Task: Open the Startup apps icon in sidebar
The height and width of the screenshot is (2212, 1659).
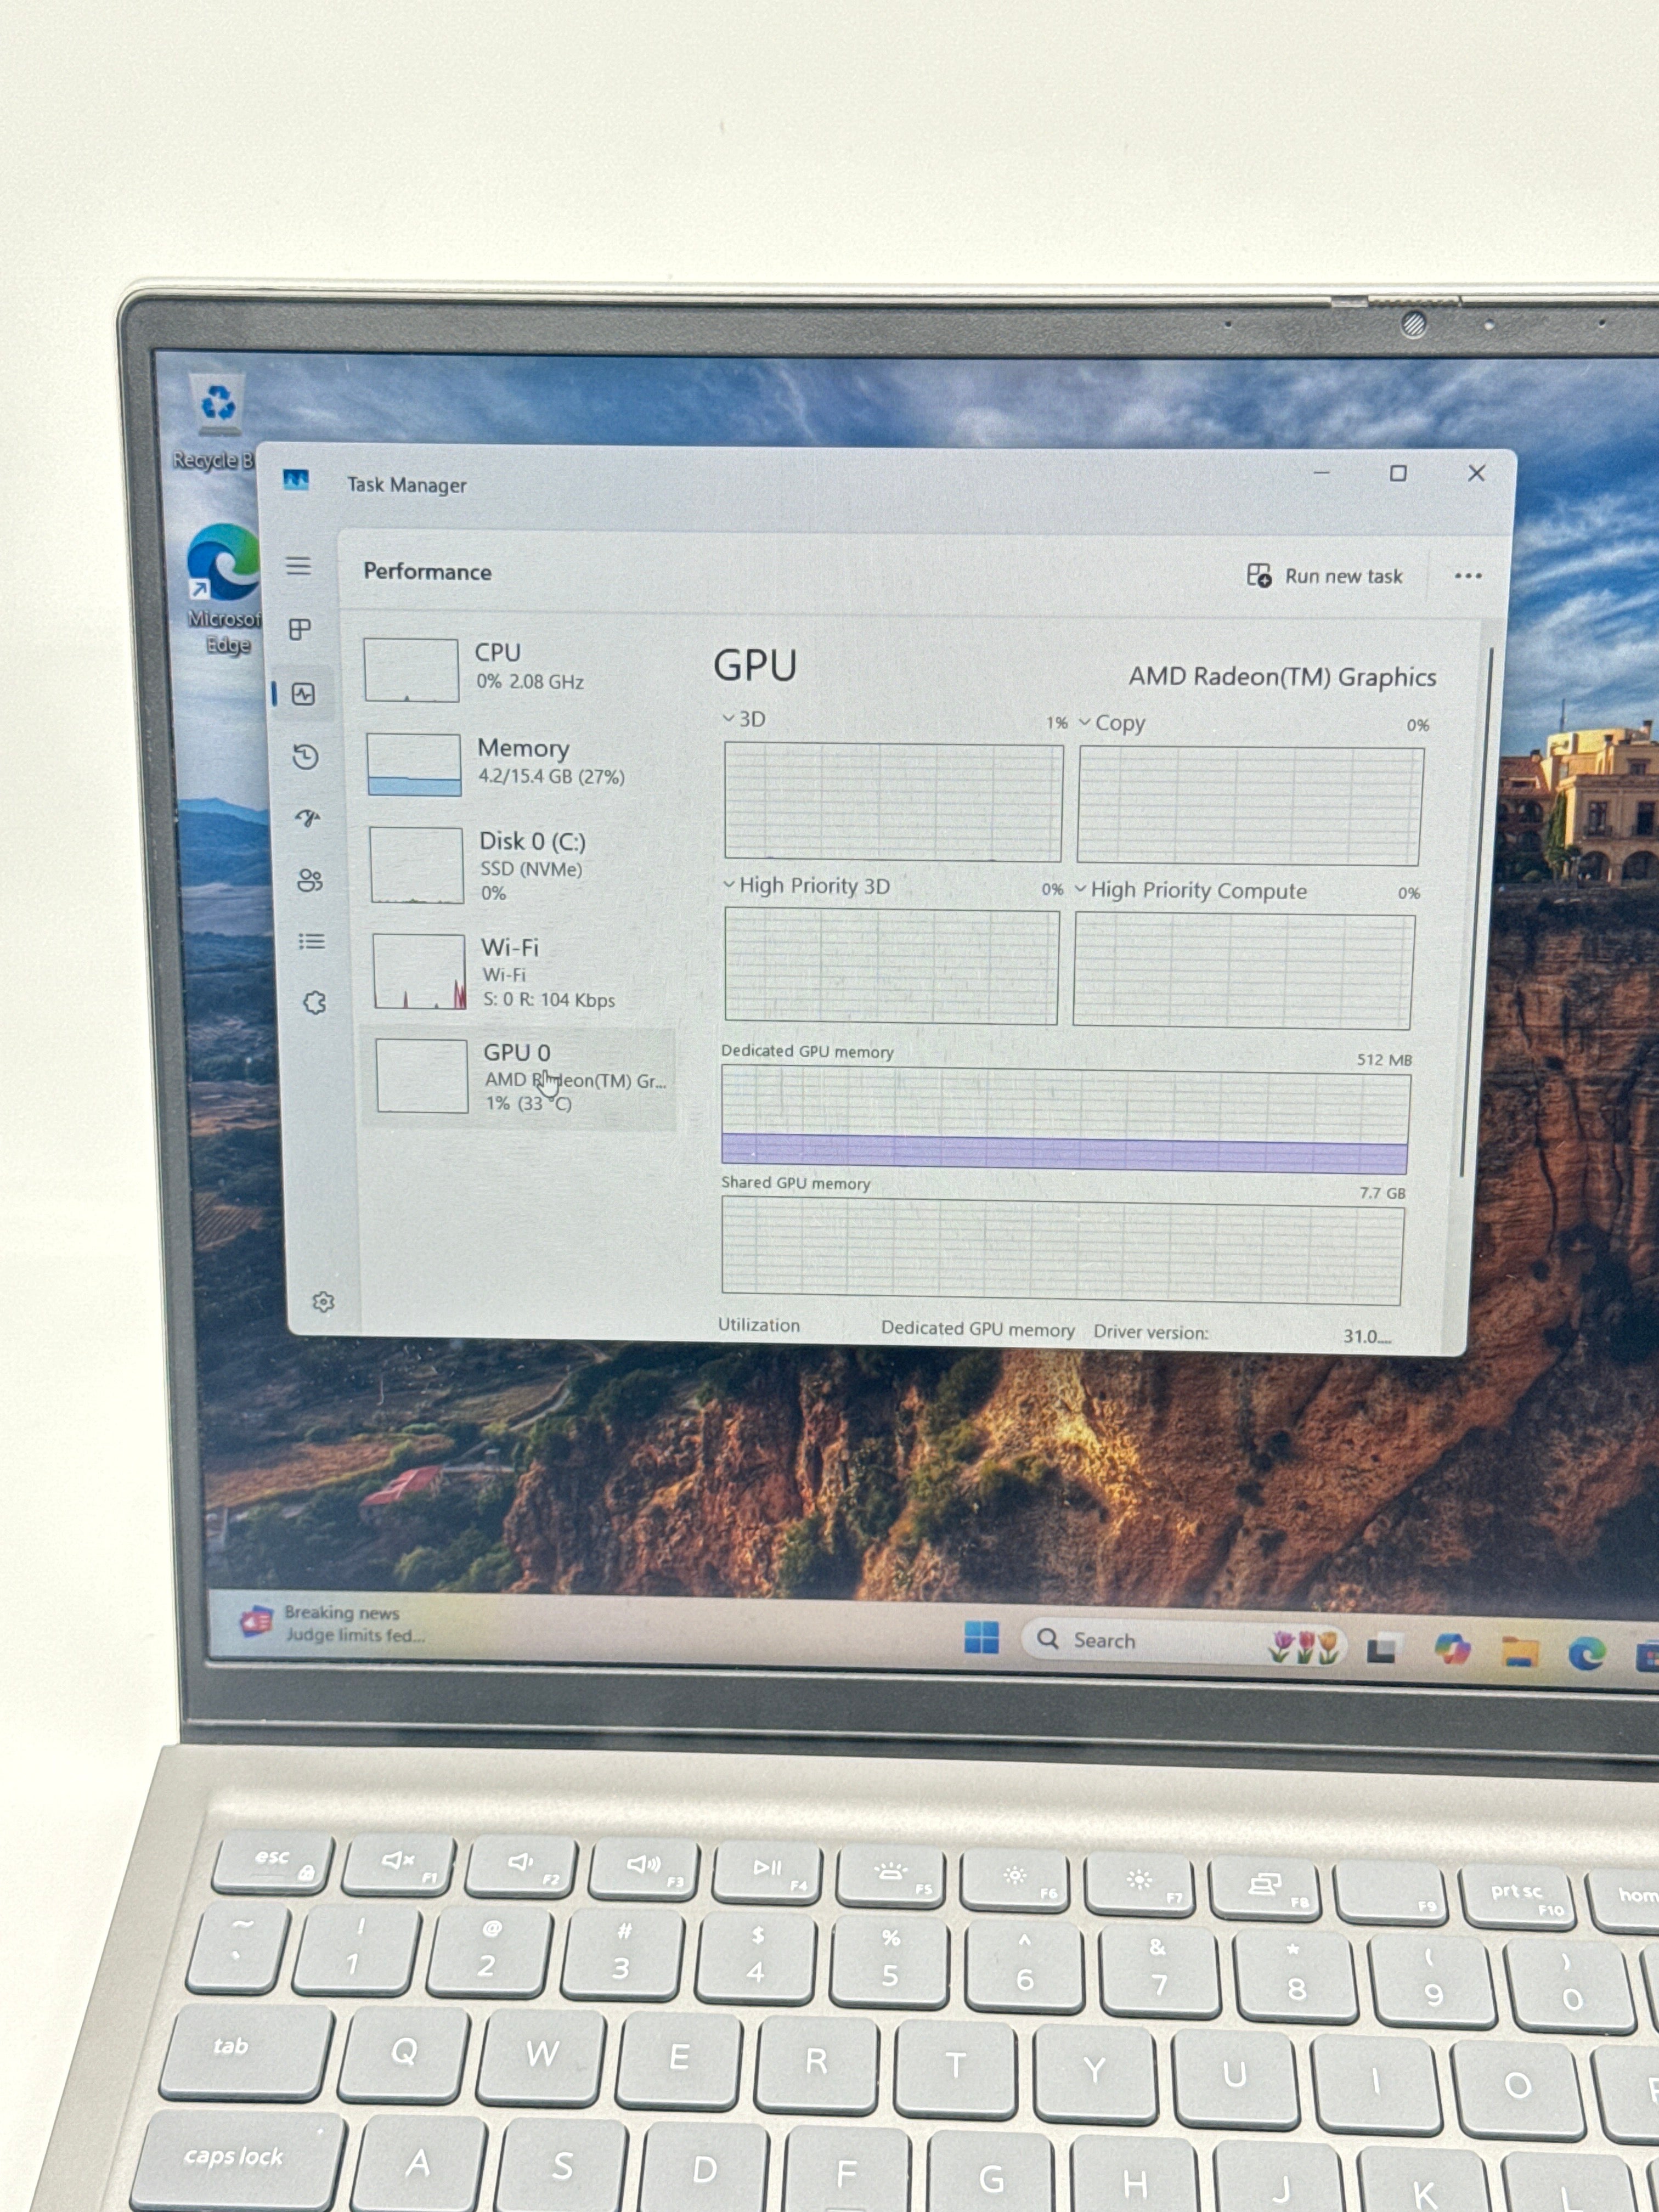Action: pos(308,818)
